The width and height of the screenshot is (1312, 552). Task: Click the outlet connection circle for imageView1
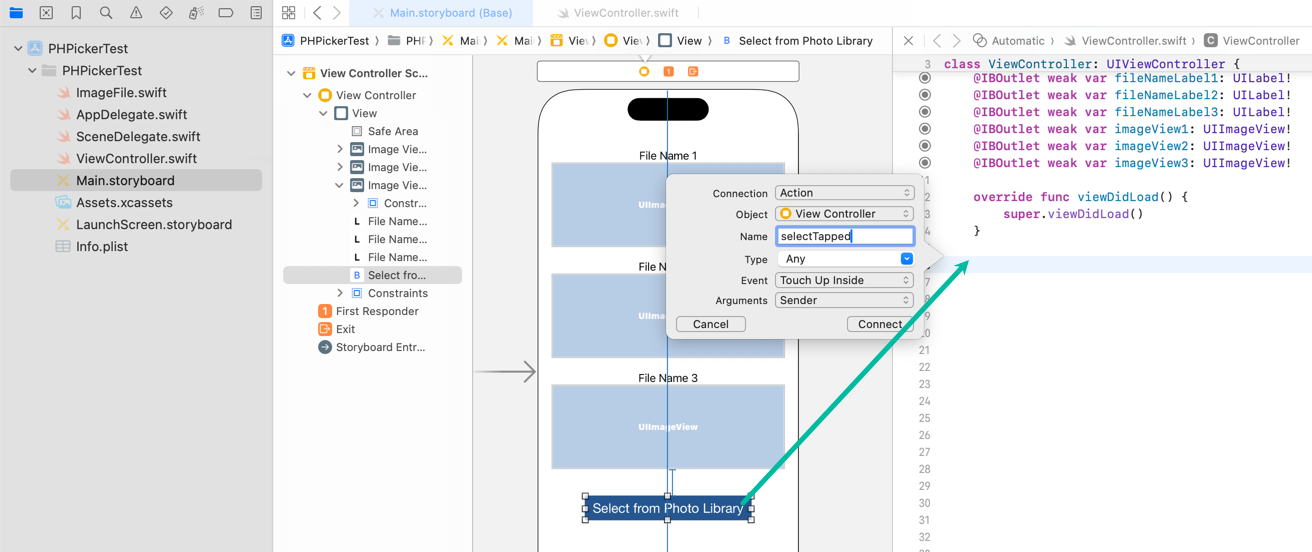point(925,129)
